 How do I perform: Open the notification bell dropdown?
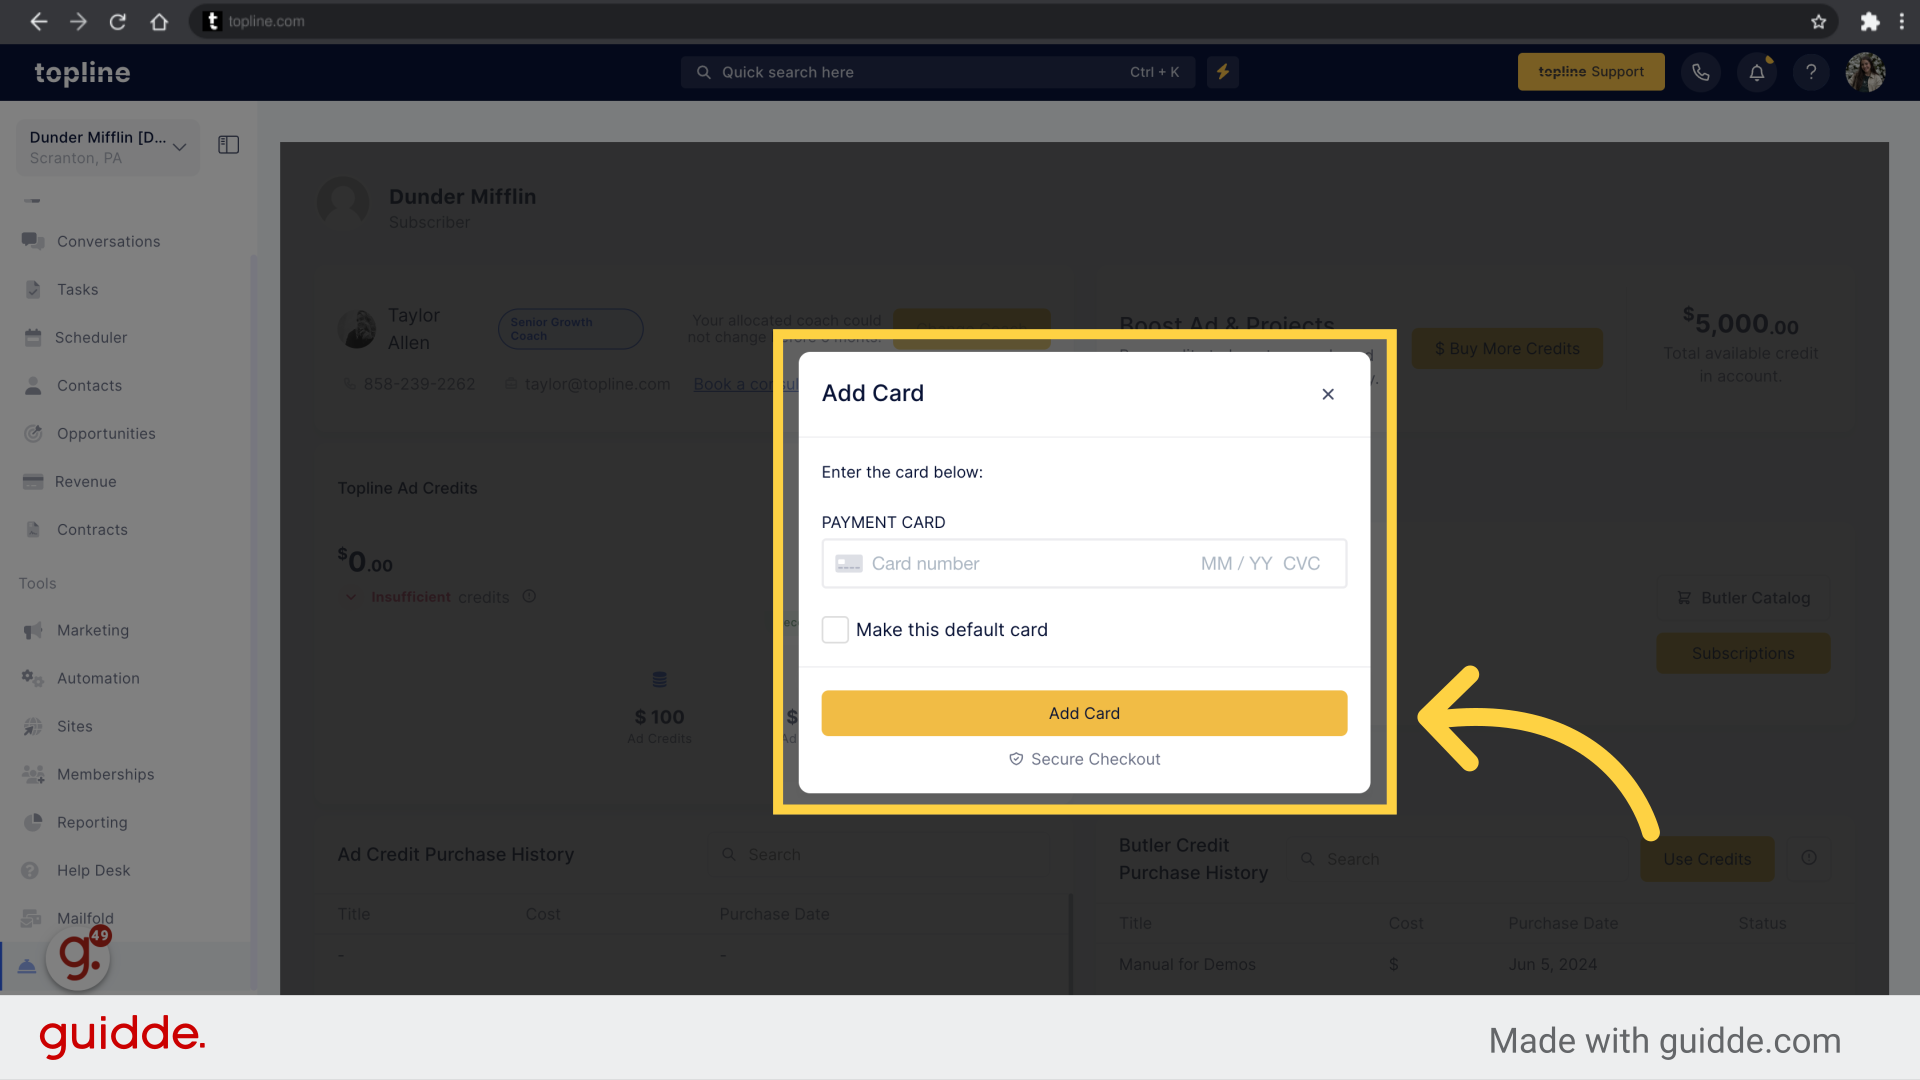[1758, 71]
